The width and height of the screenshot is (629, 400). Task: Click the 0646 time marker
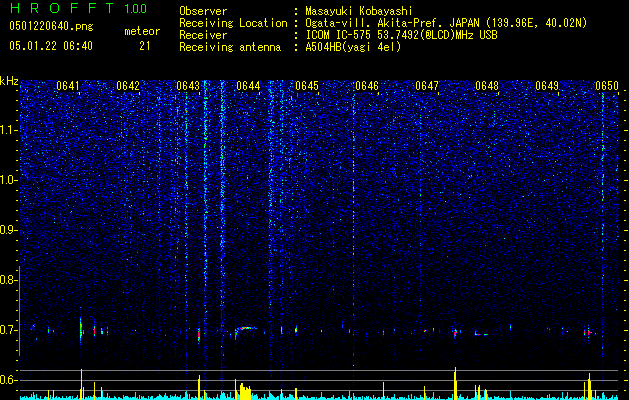pos(367,86)
